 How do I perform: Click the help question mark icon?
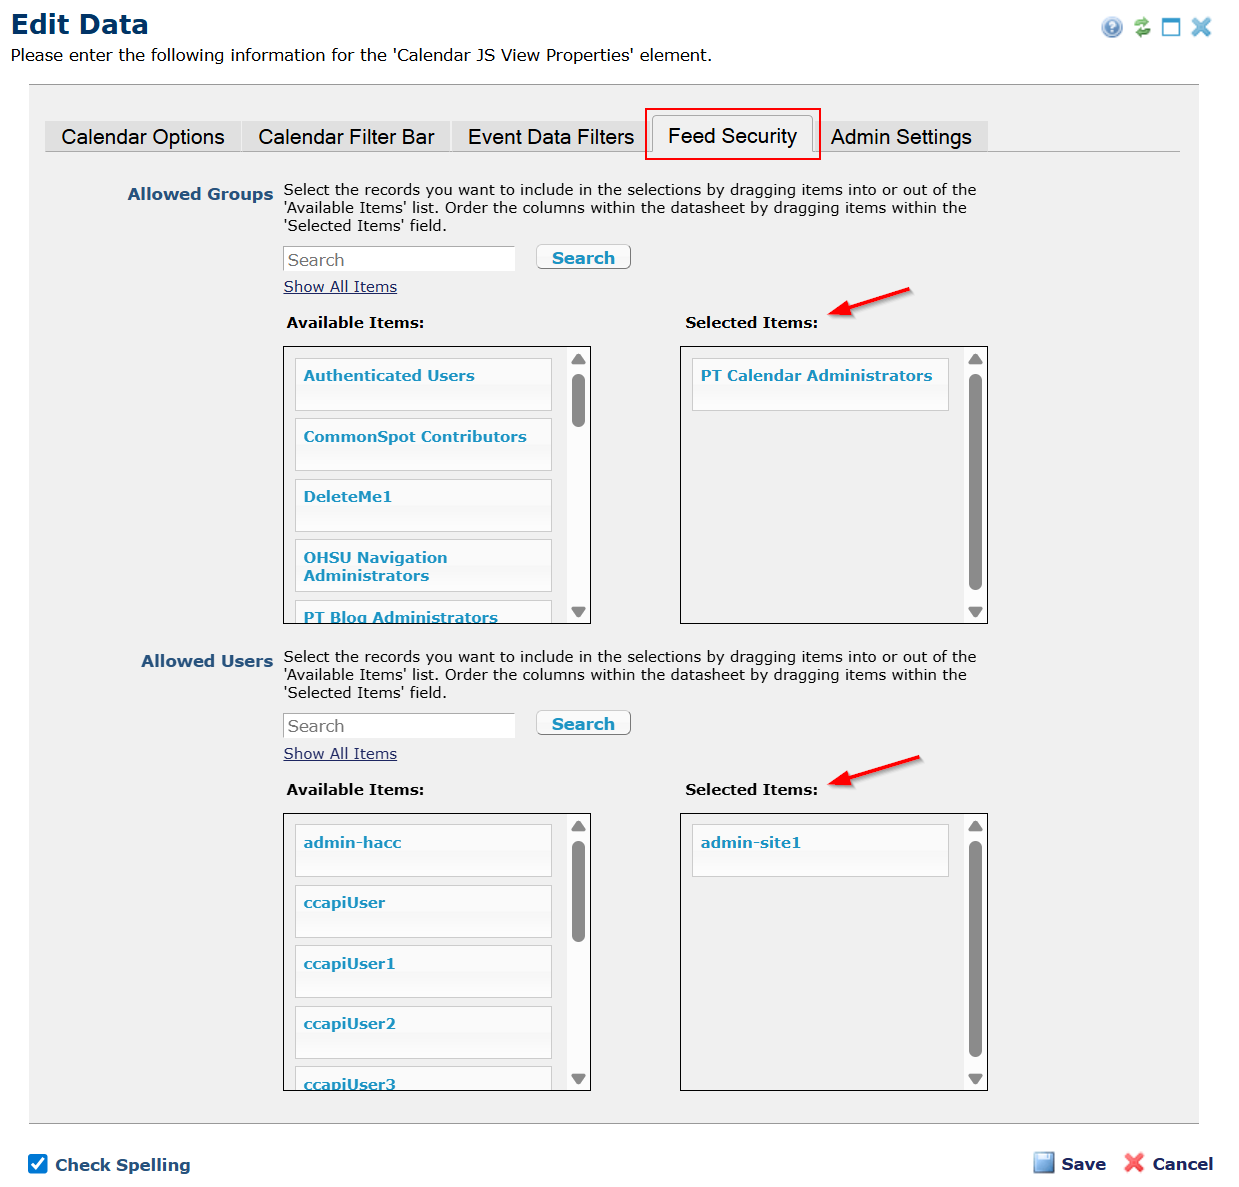tap(1111, 27)
